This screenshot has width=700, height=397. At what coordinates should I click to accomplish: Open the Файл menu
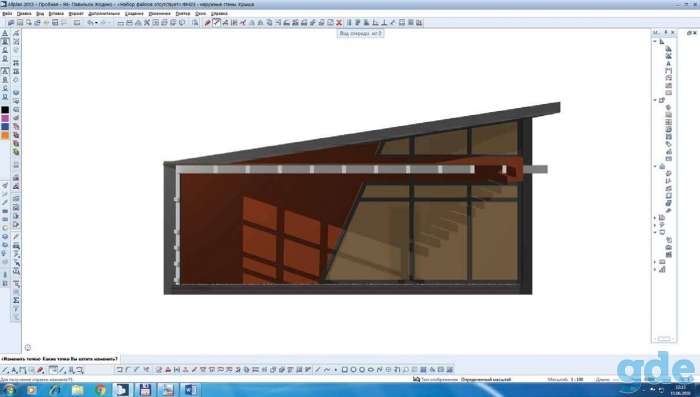7,14
